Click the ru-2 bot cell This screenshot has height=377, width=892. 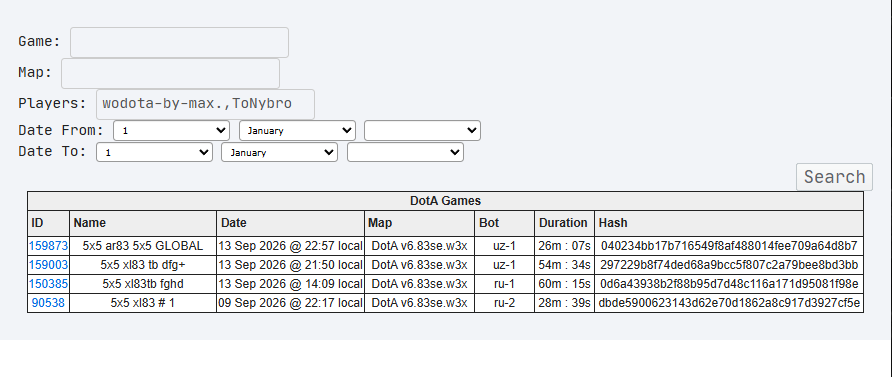(505, 303)
